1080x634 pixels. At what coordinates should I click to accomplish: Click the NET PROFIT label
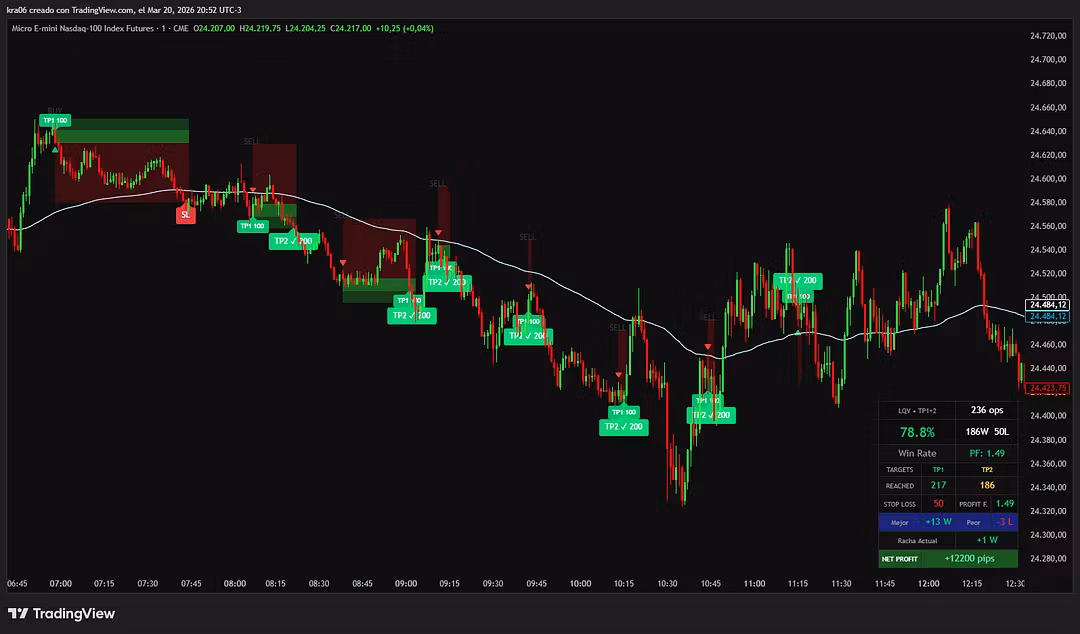[x=900, y=559]
